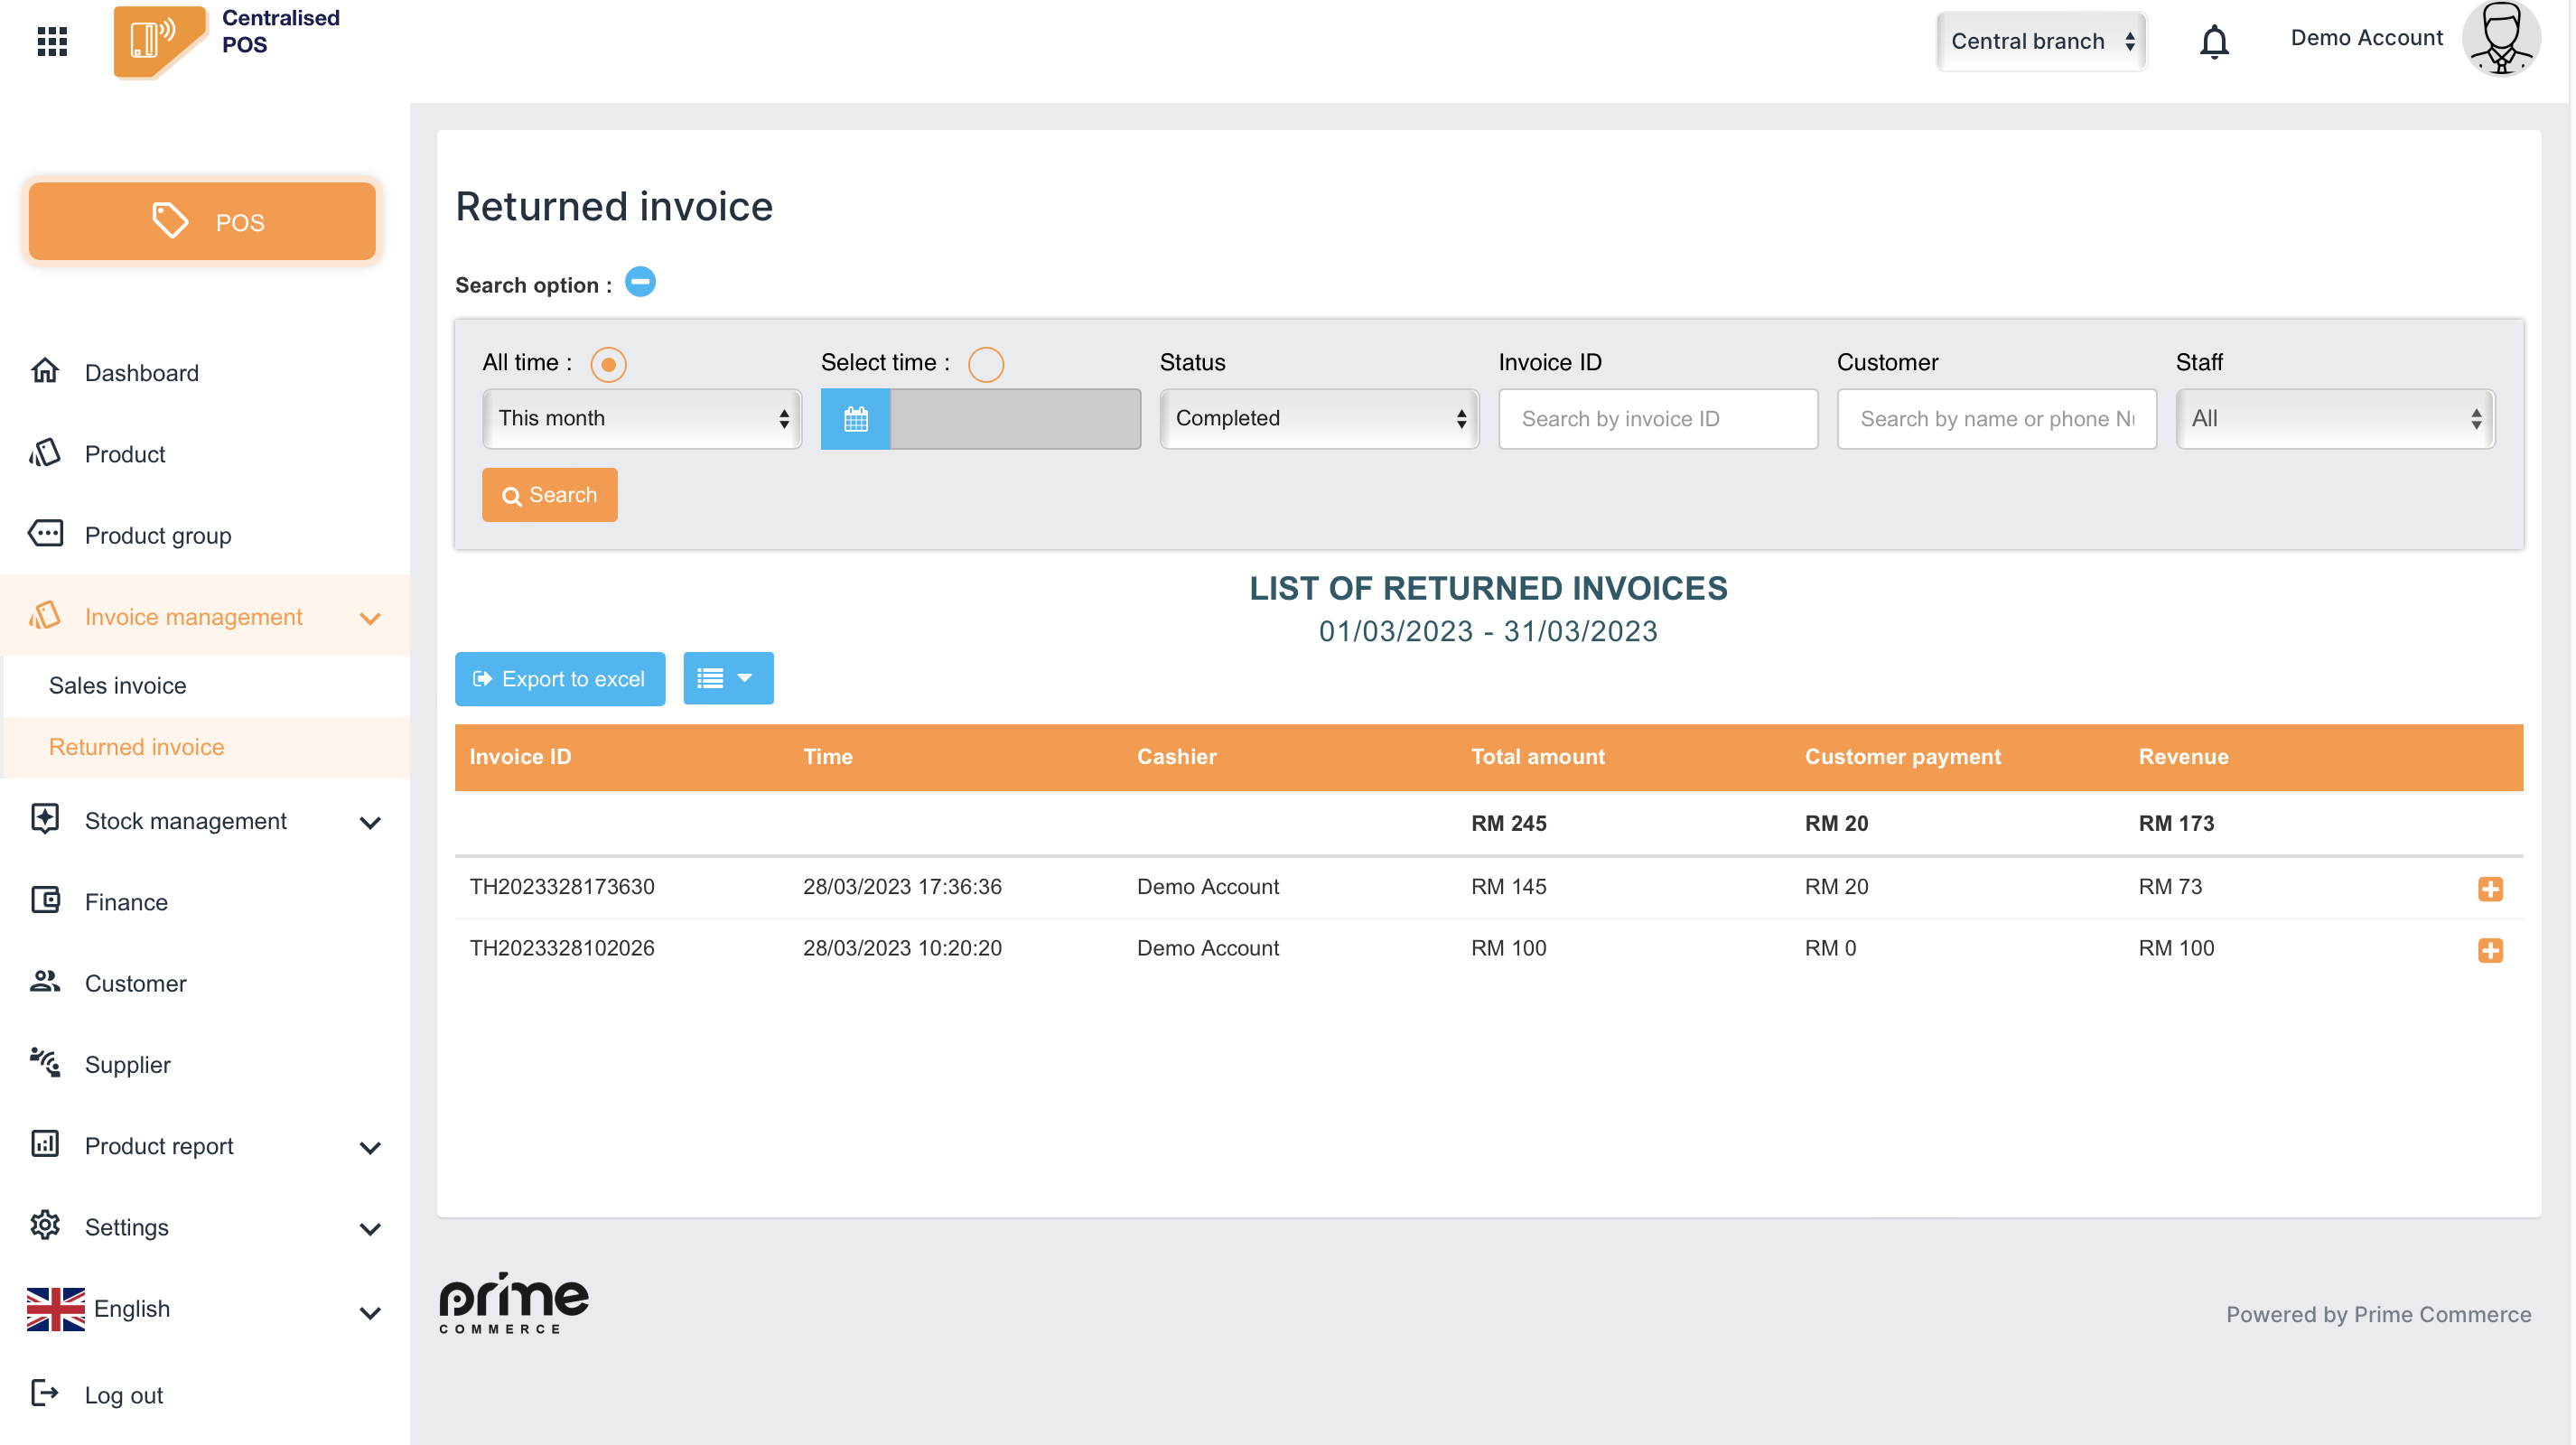This screenshot has height=1445, width=2576.
Task: Expand invoice TH2023328173630 with plus icon
Action: click(2489, 888)
